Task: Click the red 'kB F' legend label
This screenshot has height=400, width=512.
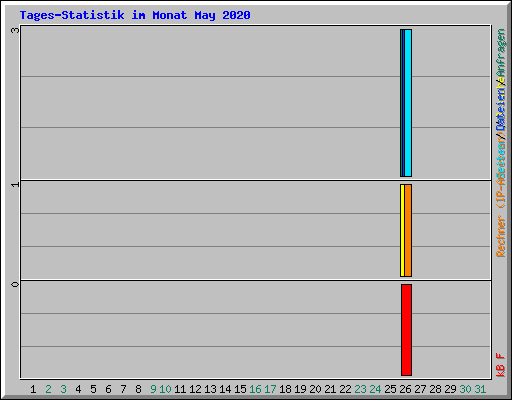Action: [x=501, y=365]
